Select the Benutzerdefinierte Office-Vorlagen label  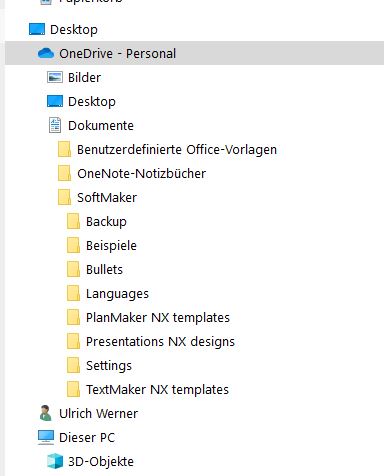[177, 150]
